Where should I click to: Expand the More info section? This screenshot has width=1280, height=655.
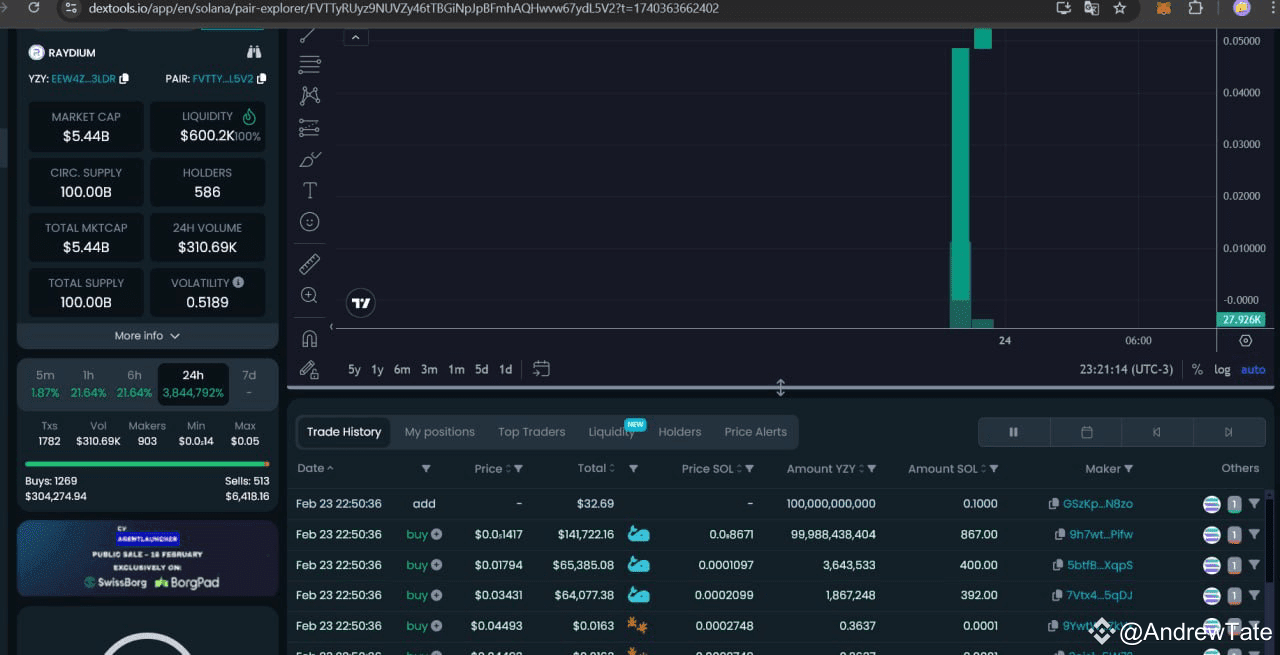(x=147, y=336)
